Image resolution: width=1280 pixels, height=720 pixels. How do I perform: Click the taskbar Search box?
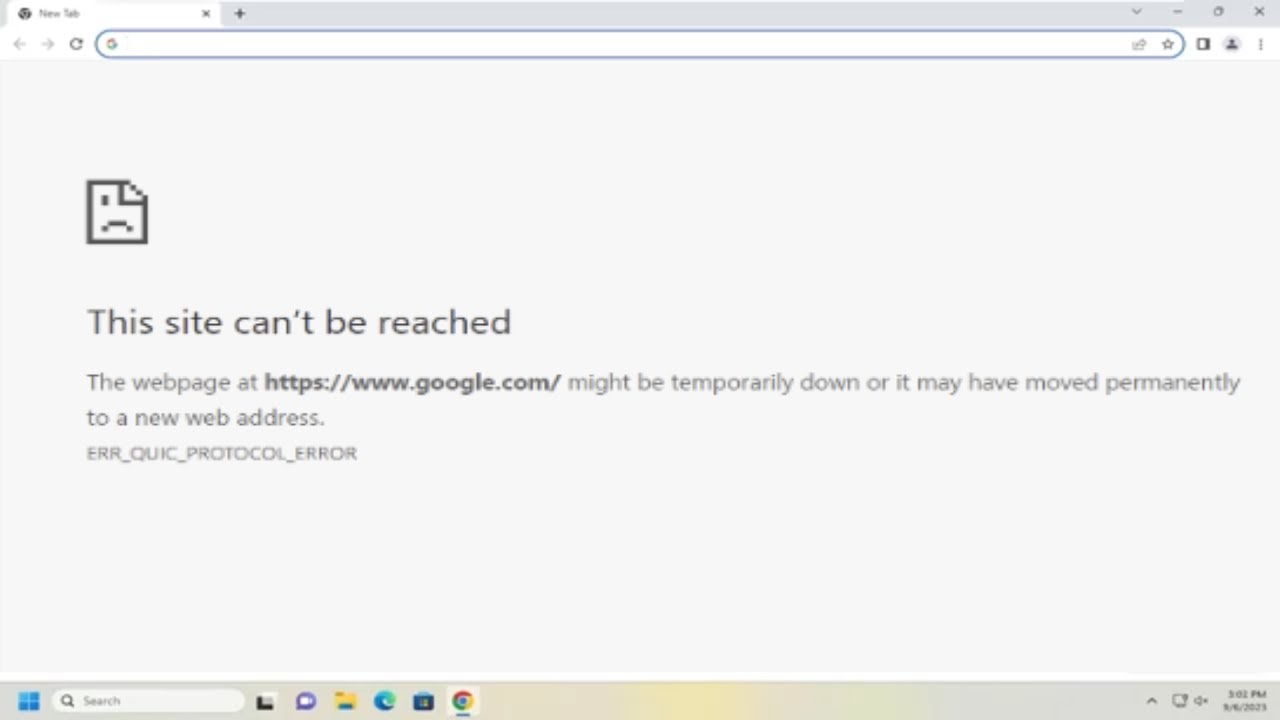pyautogui.click(x=148, y=701)
